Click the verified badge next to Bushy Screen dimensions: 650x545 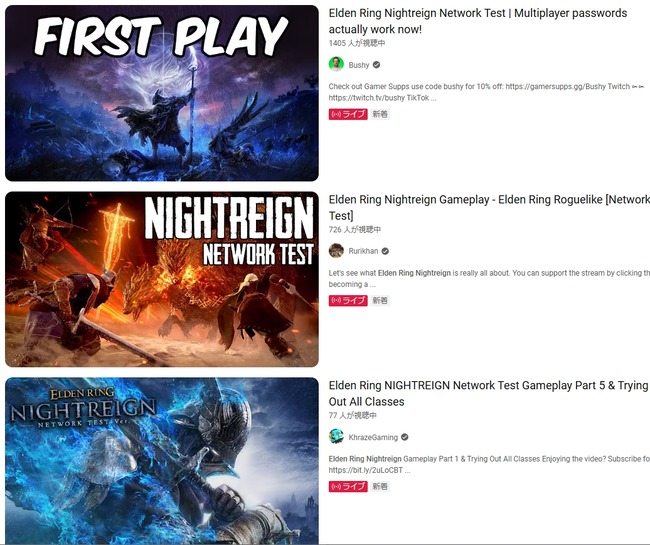[376, 65]
